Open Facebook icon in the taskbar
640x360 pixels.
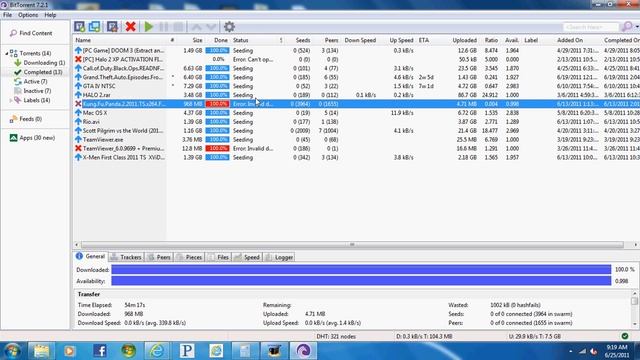[x=100, y=351]
